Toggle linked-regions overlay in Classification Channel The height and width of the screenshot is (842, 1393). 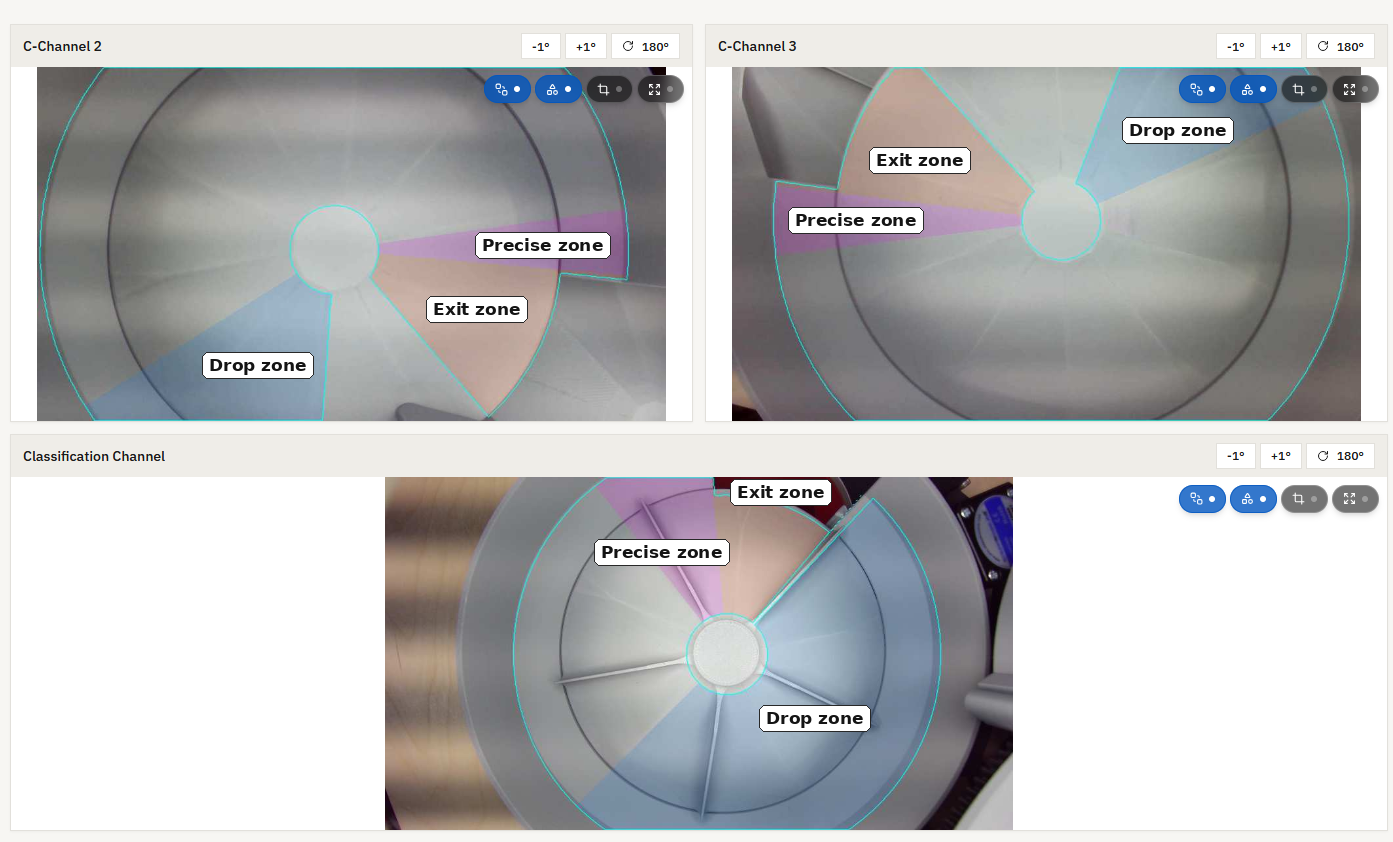(1203, 499)
